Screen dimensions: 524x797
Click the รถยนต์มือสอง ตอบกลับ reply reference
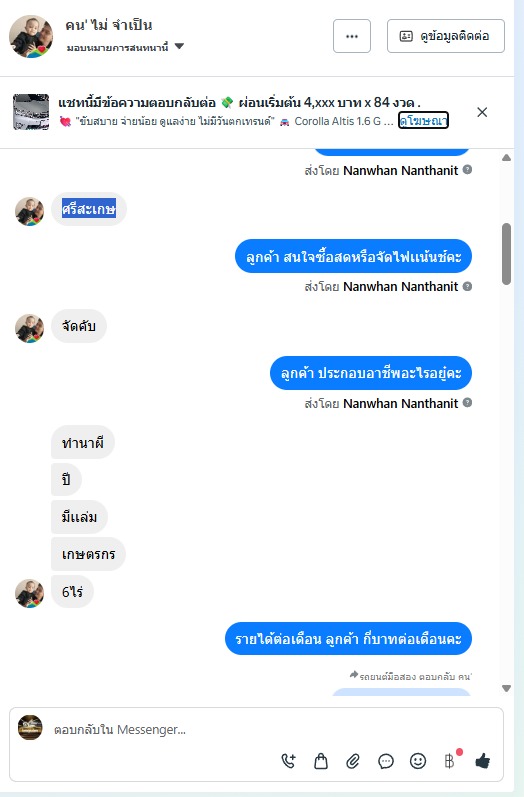coord(411,677)
